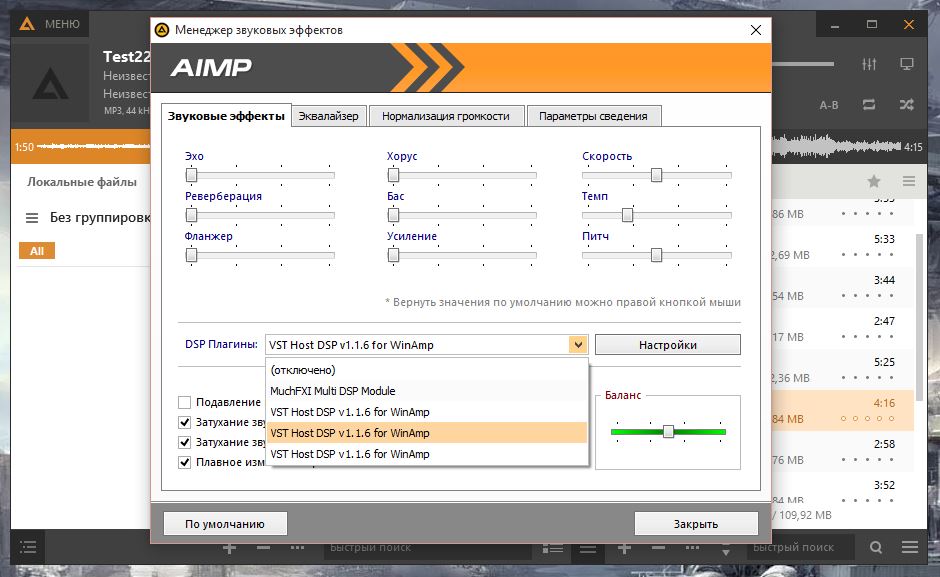Toggle the Плавное изм checkbox
The width and height of the screenshot is (940, 577).
pyautogui.click(x=185, y=462)
